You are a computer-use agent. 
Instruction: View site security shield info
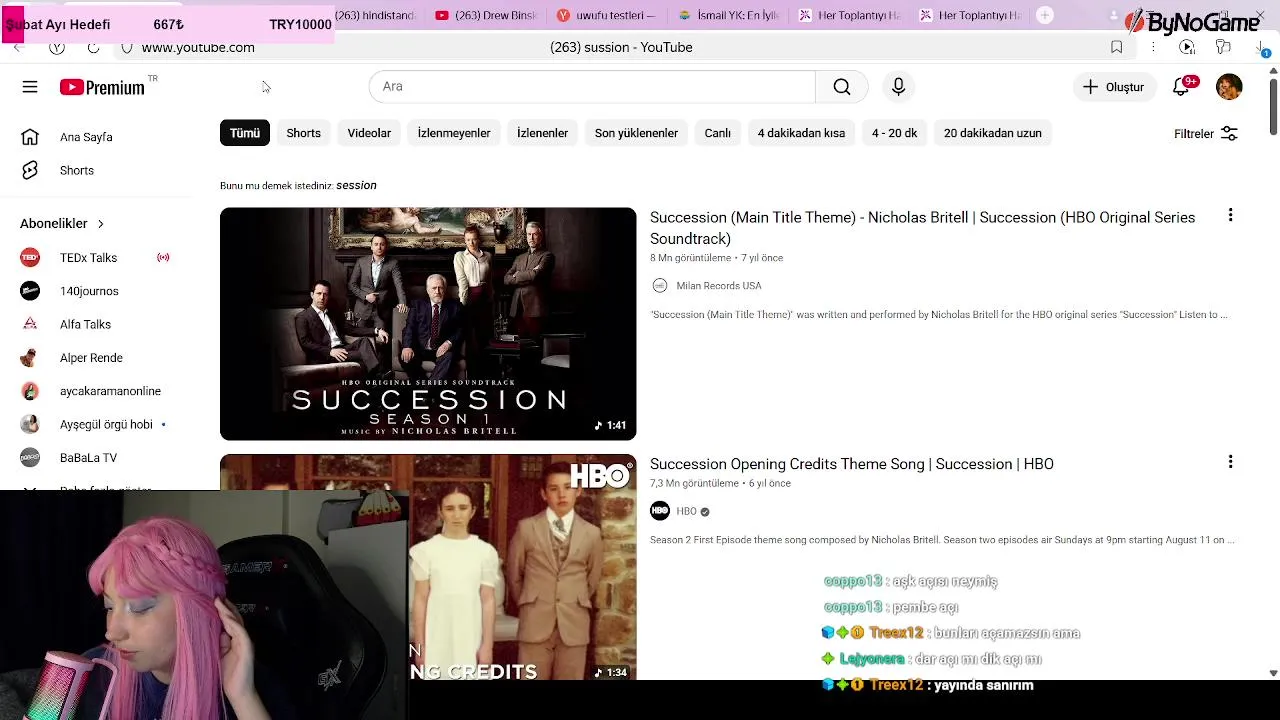tap(127, 47)
